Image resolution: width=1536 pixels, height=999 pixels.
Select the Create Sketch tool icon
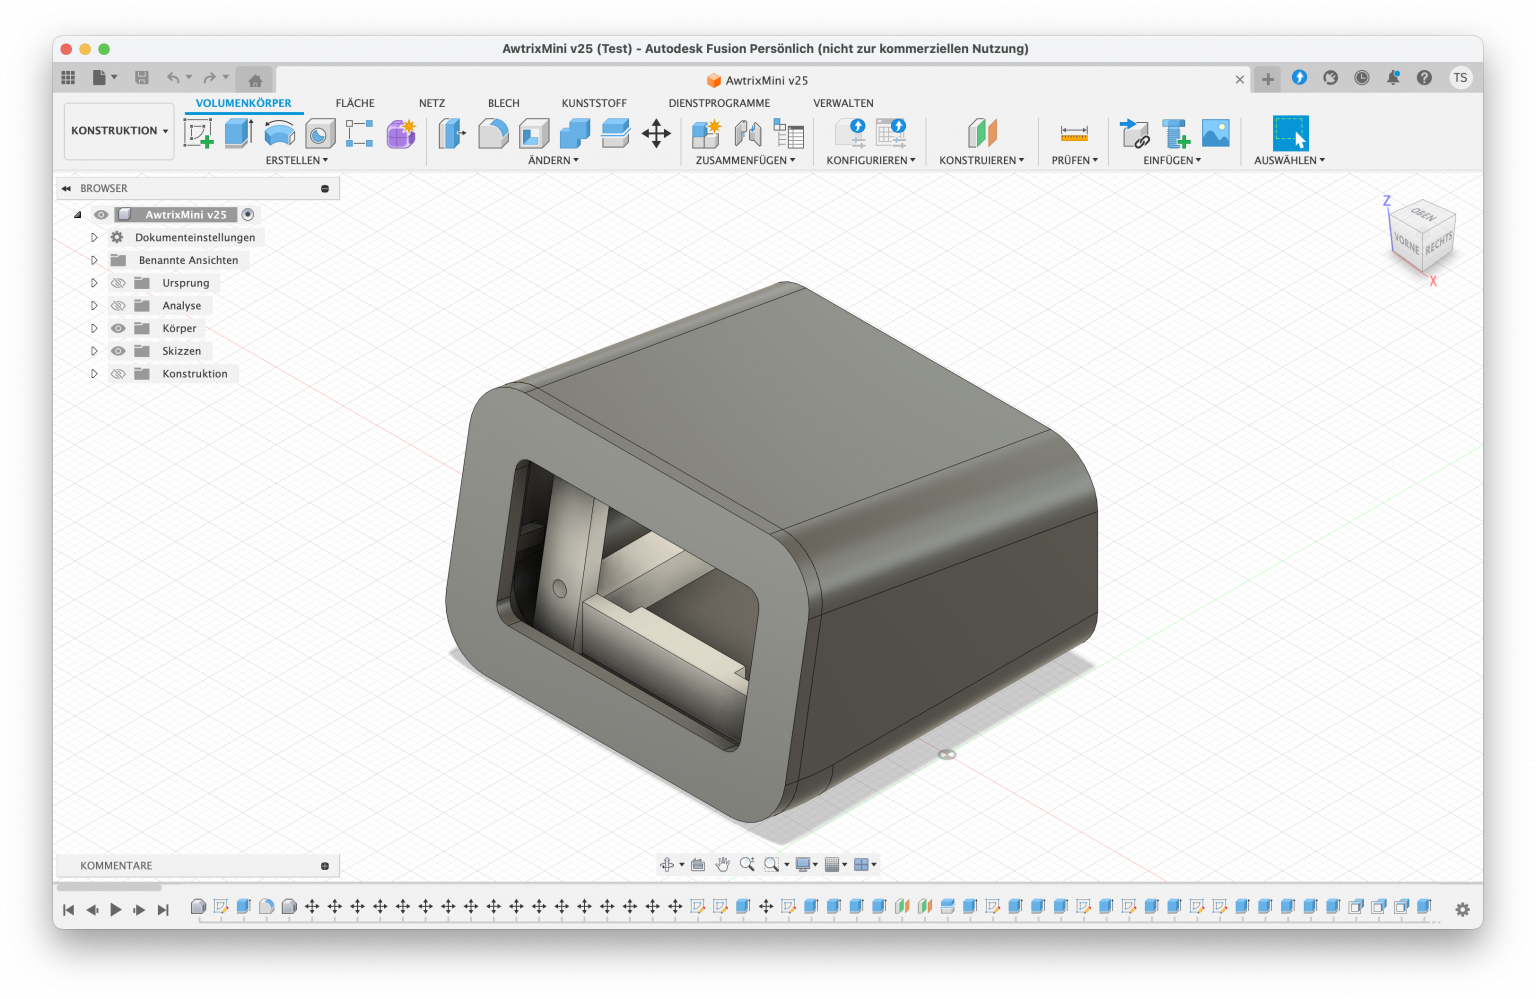198,133
